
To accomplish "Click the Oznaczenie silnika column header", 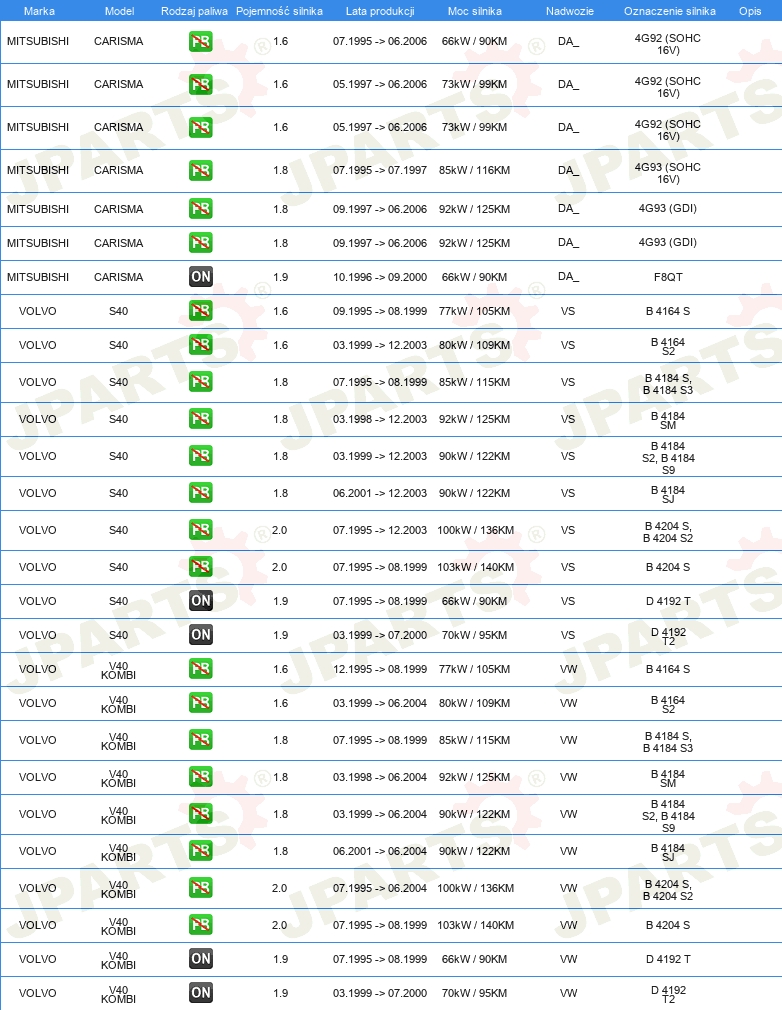I will pyautogui.click(x=670, y=11).
